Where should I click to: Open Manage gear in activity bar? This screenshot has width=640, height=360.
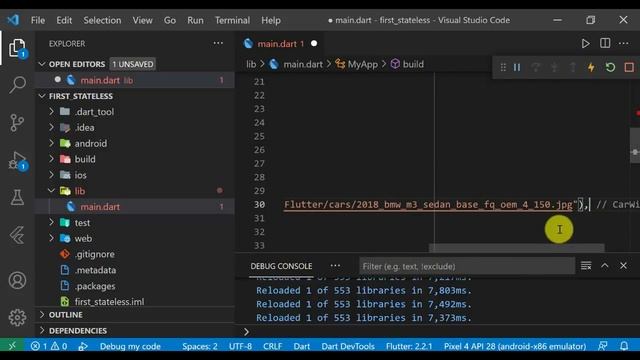coord(17,317)
